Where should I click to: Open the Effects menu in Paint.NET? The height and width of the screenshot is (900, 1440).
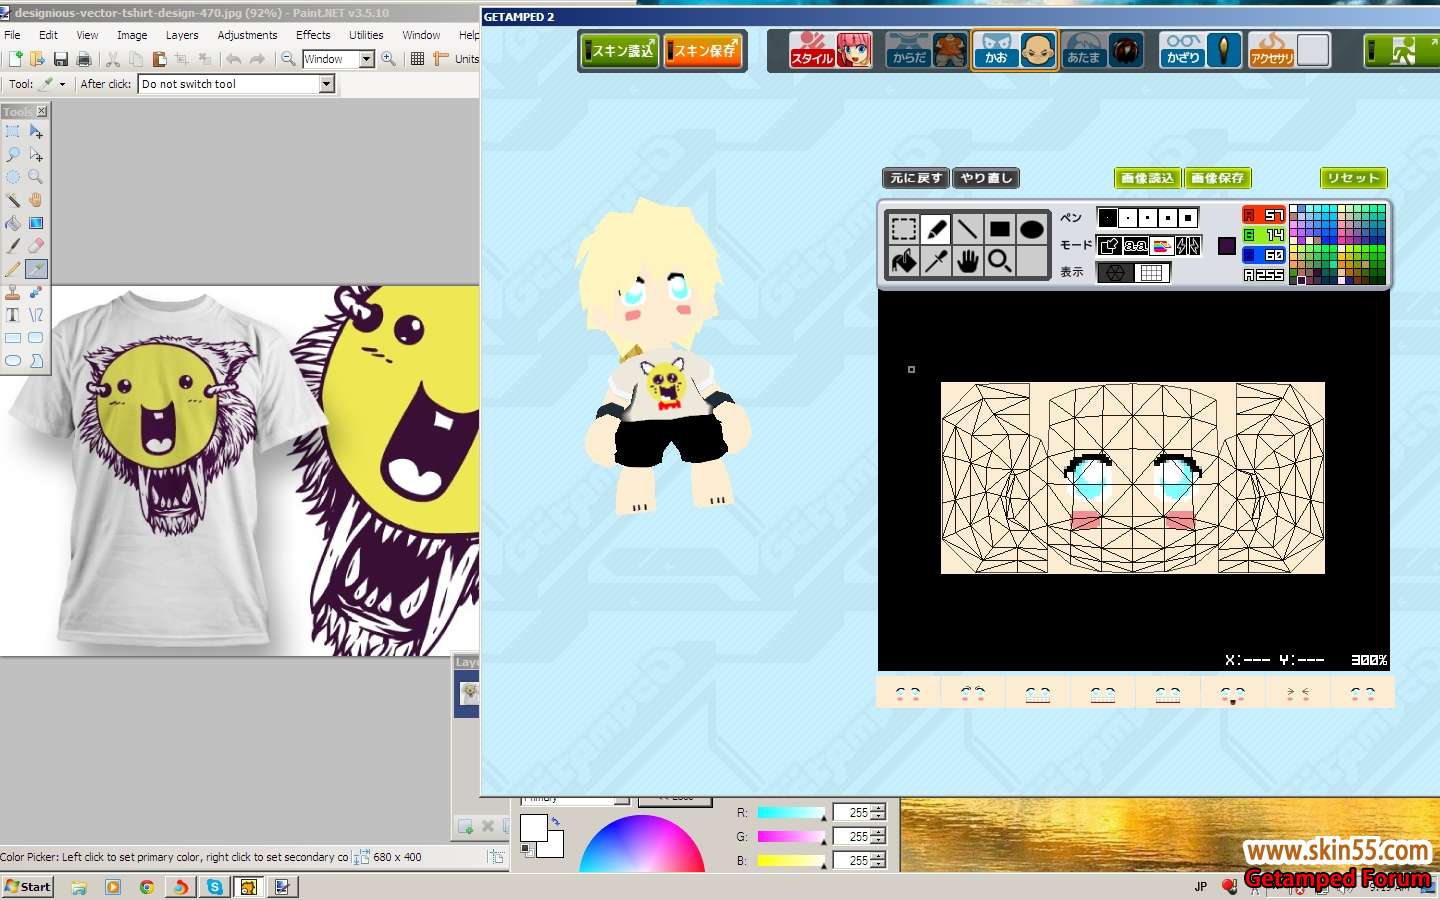point(313,35)
